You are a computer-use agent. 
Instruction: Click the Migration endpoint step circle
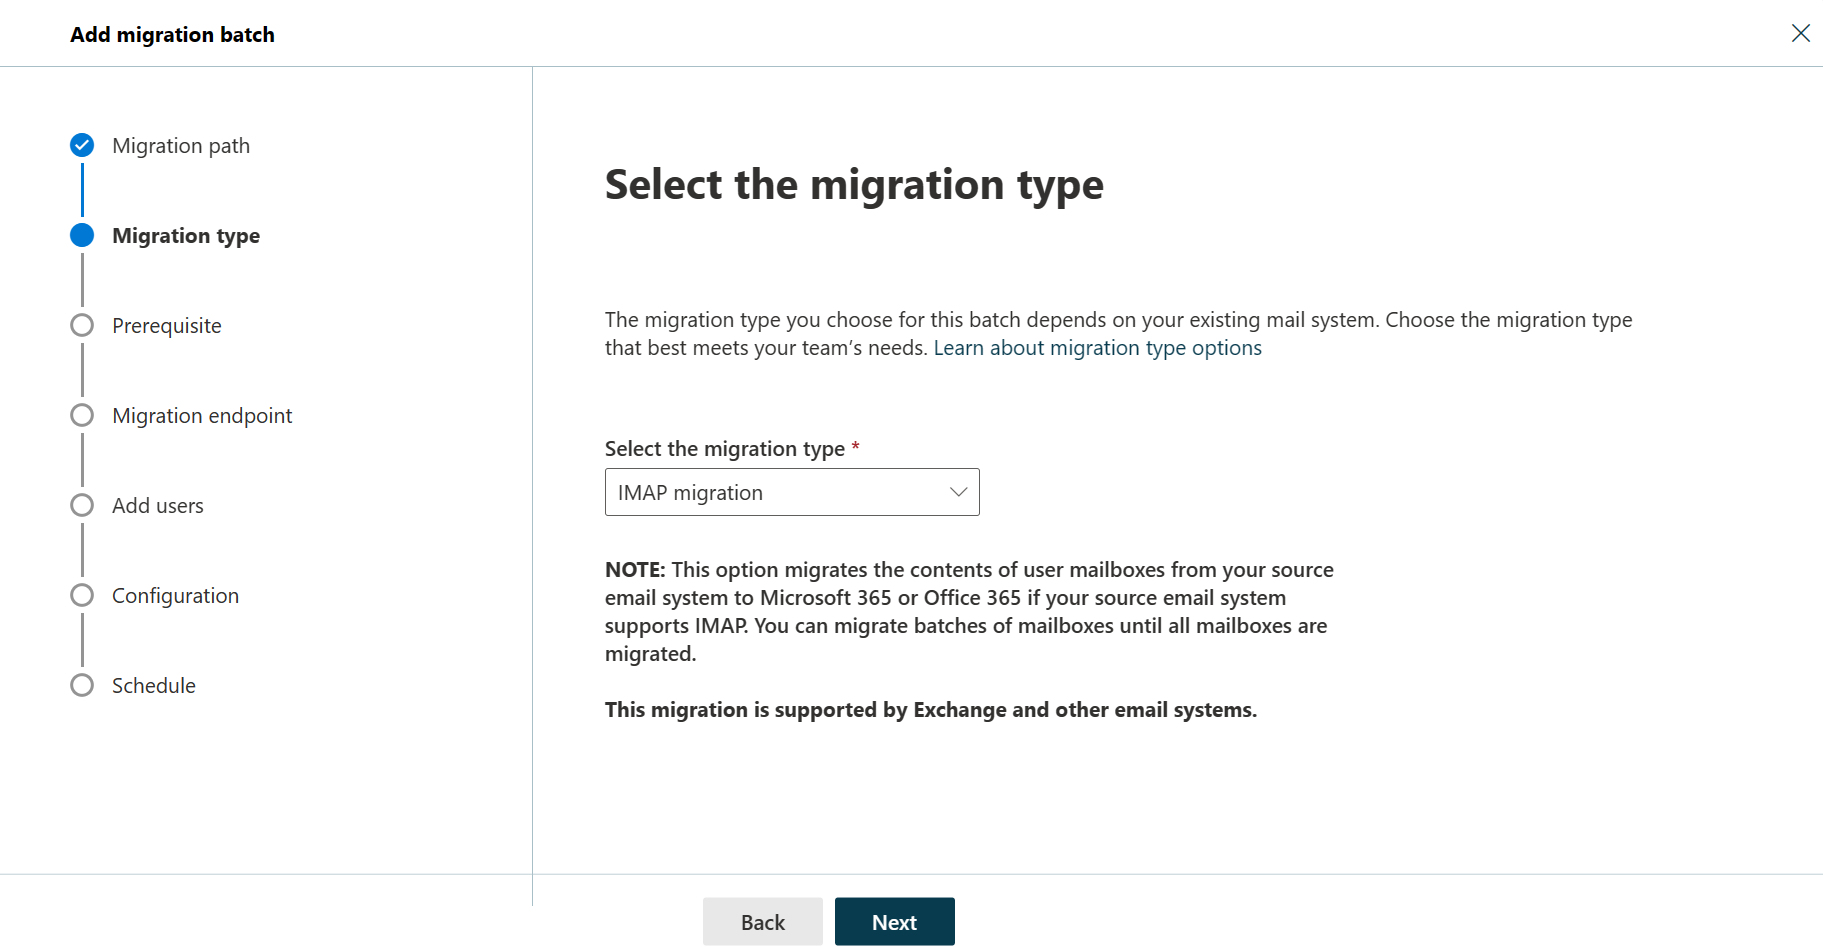point(81,415)
